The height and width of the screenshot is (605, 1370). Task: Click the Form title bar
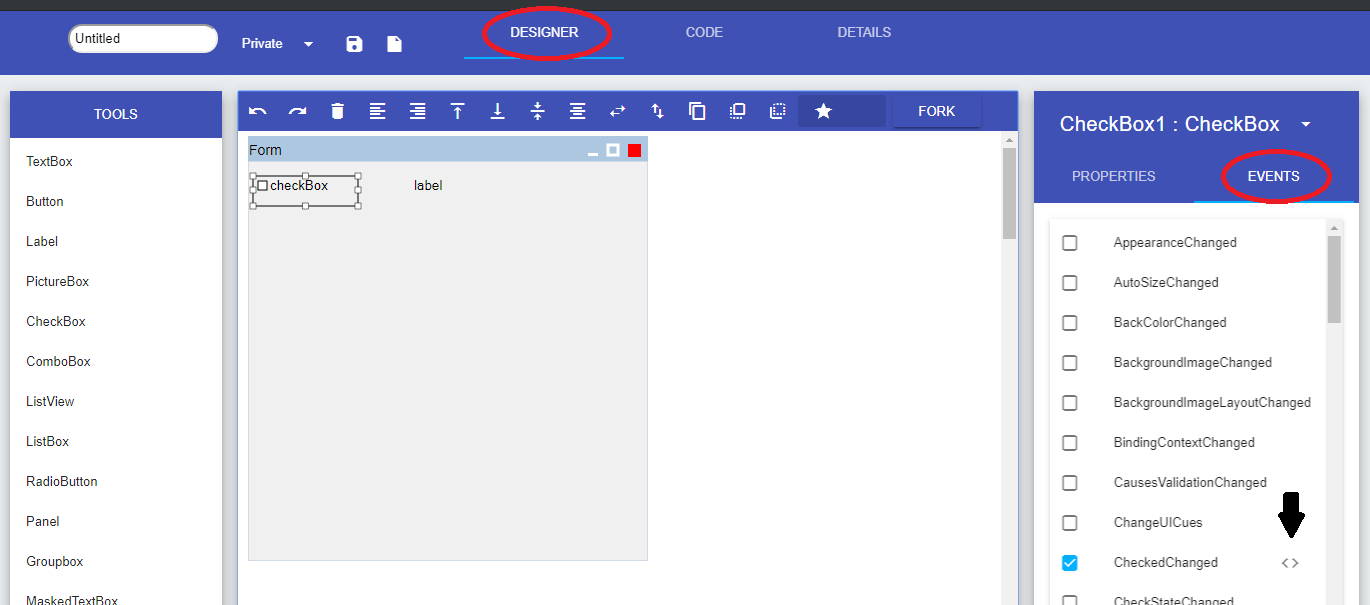448,150
